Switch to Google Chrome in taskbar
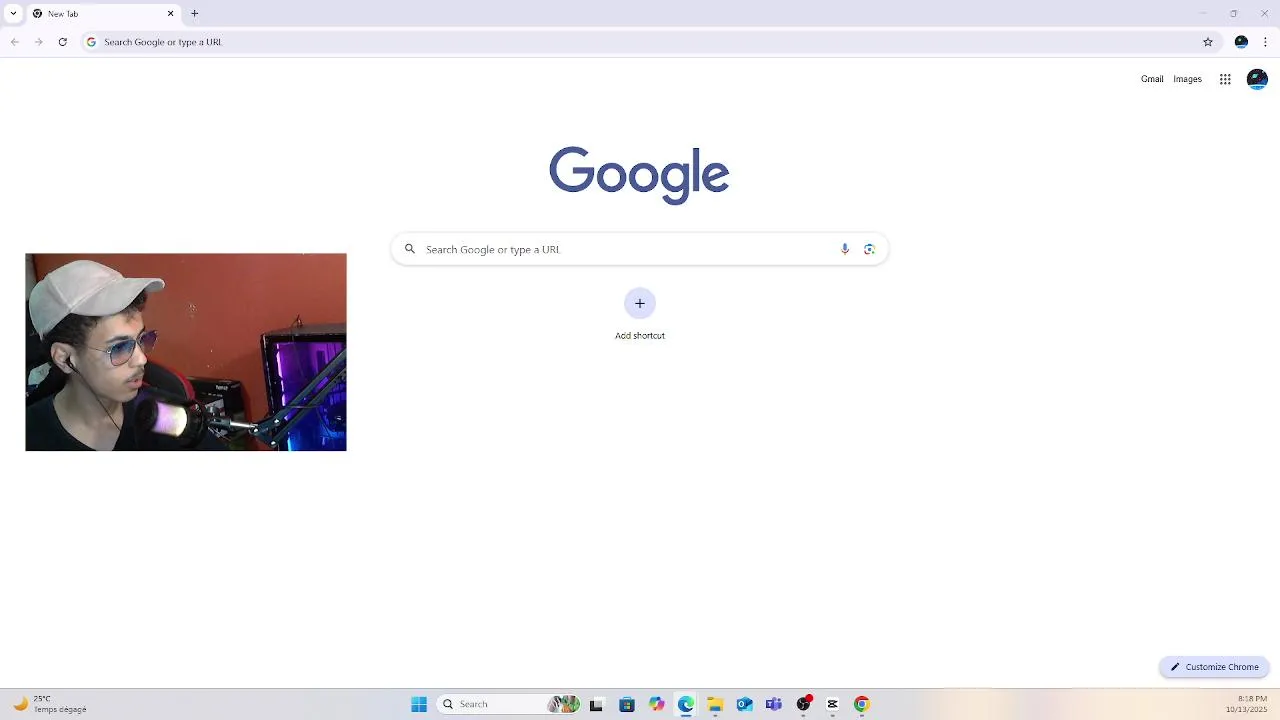Screen dimensions: 1280x720 862,704
